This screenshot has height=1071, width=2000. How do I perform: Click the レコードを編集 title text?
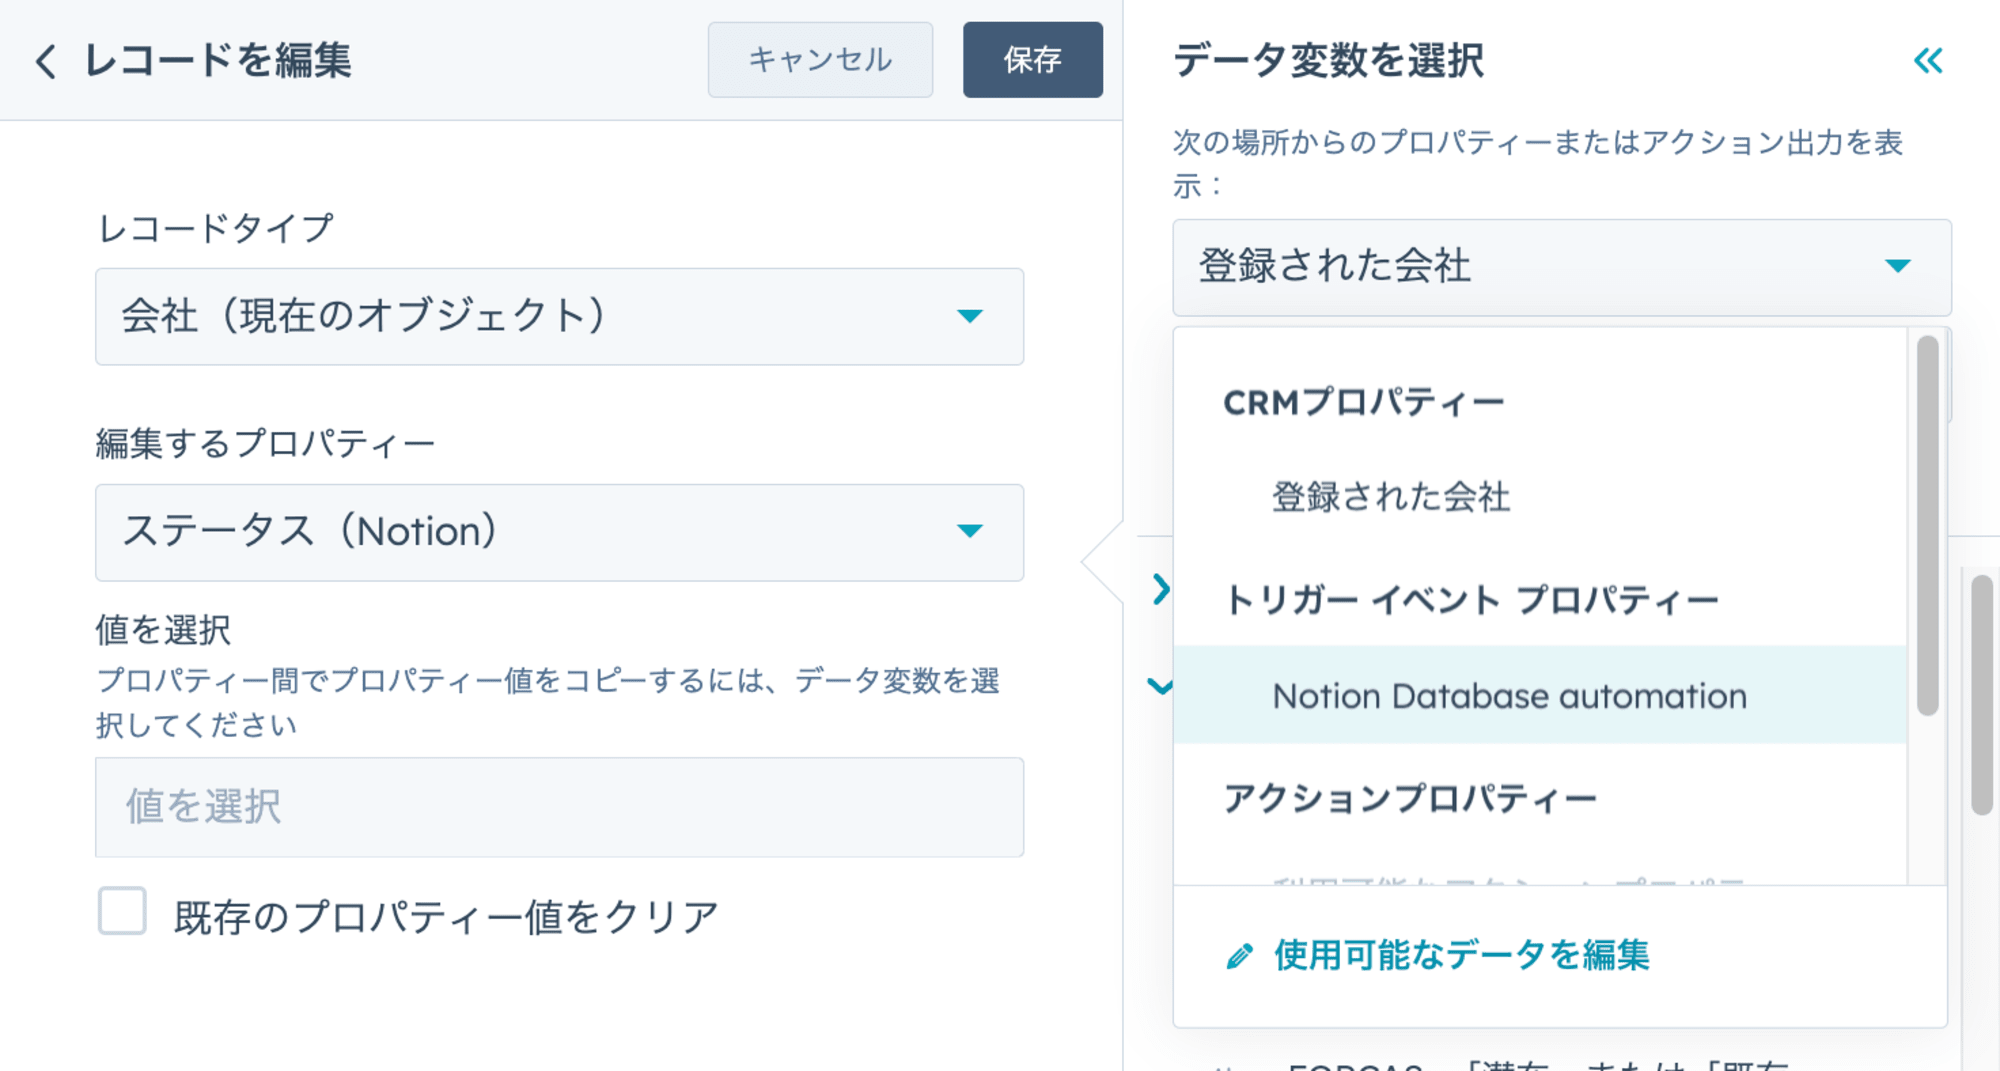click(x=218, y=60)
